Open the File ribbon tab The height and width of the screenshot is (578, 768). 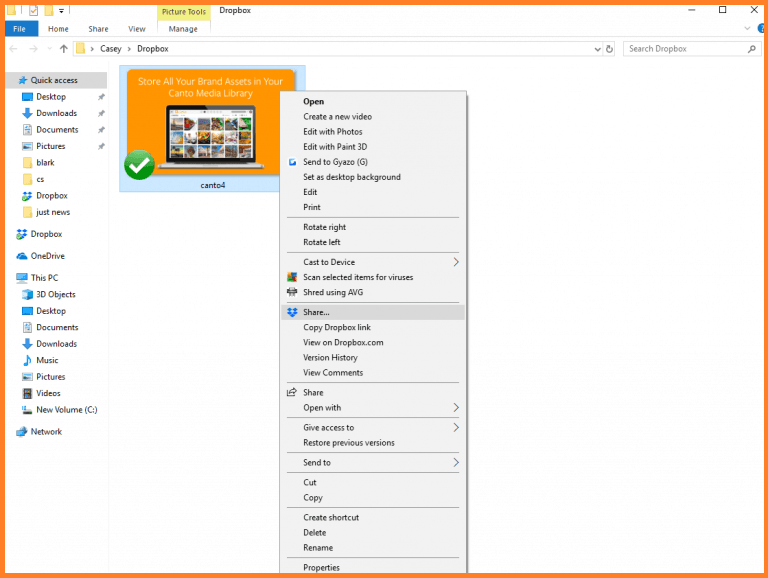pos(20,29)
